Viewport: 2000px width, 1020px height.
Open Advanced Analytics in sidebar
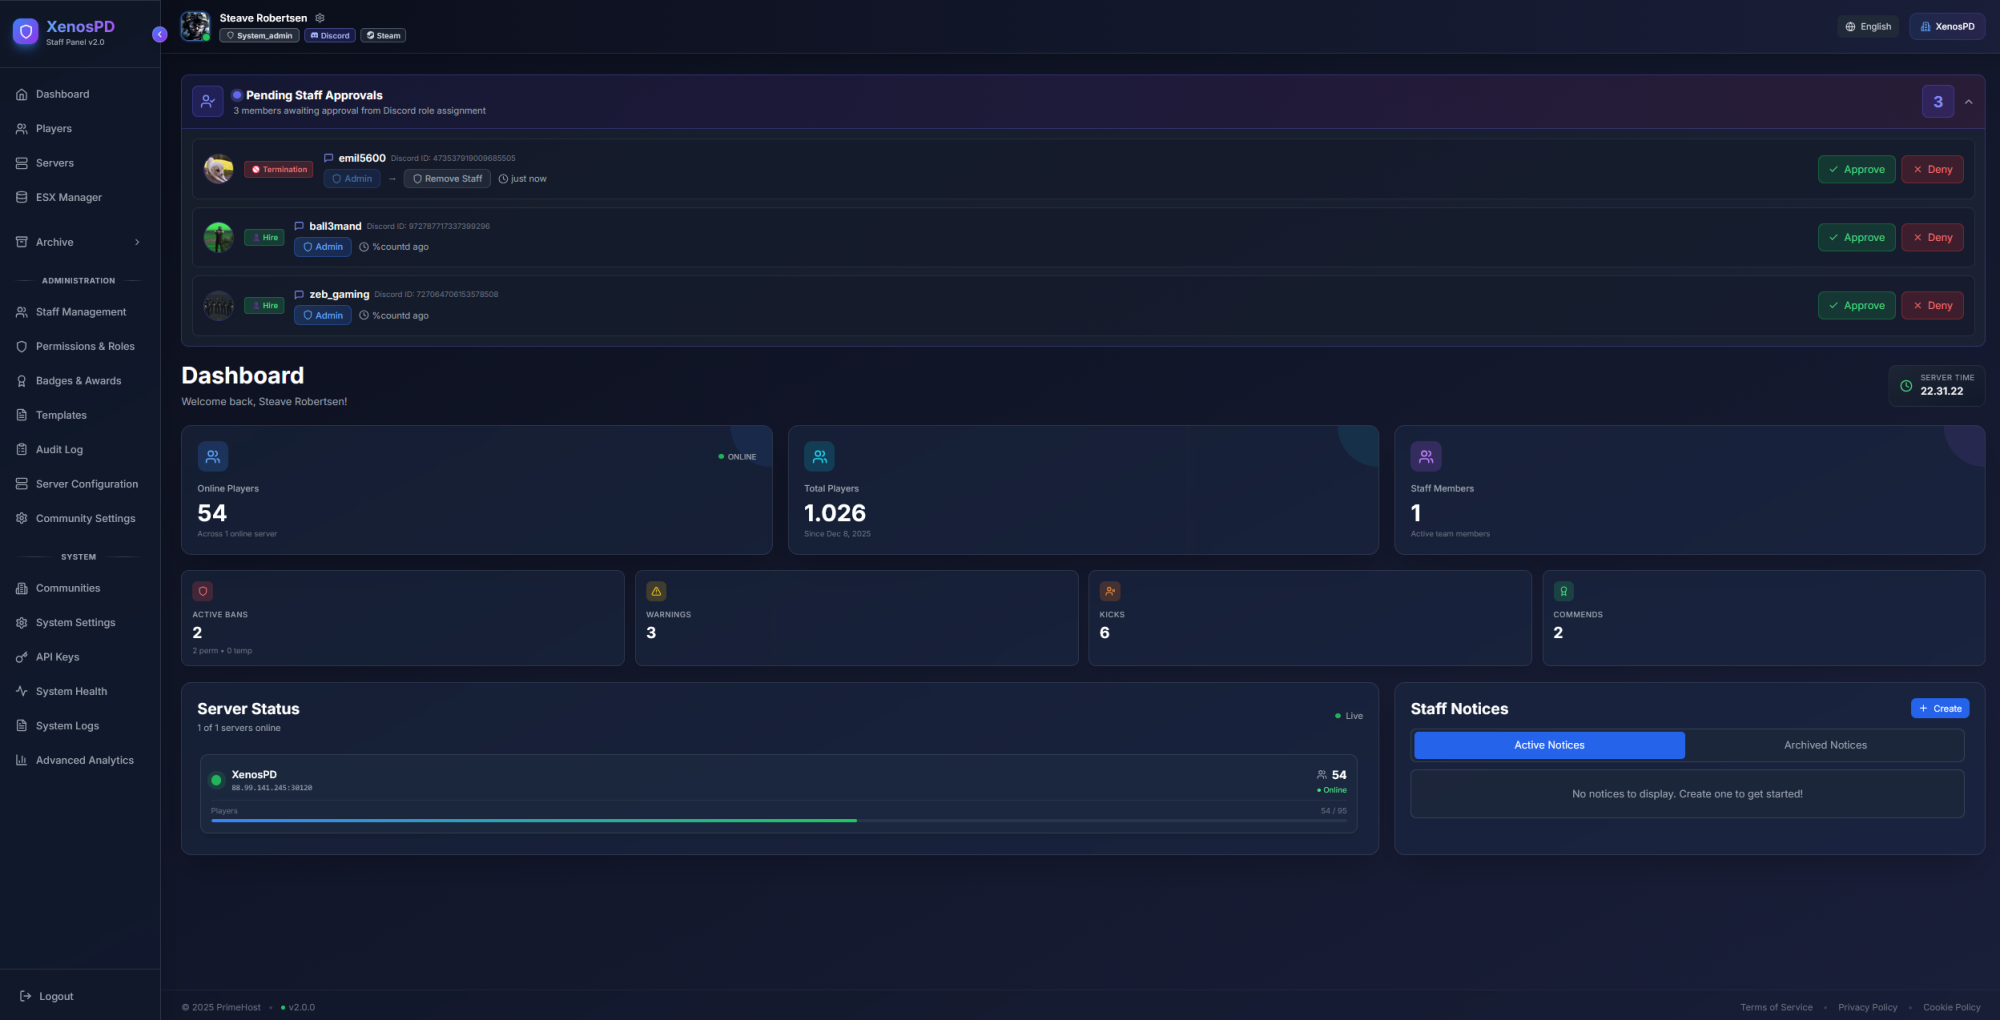(x=80, y=761)
